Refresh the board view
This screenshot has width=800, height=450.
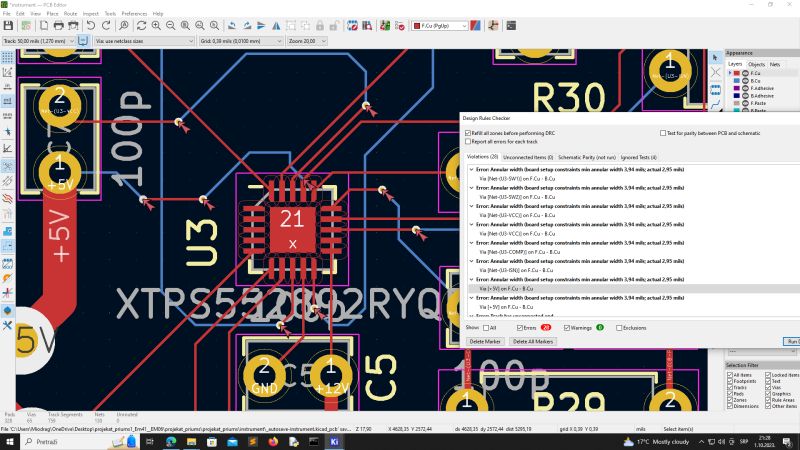(x=141, y=26)
